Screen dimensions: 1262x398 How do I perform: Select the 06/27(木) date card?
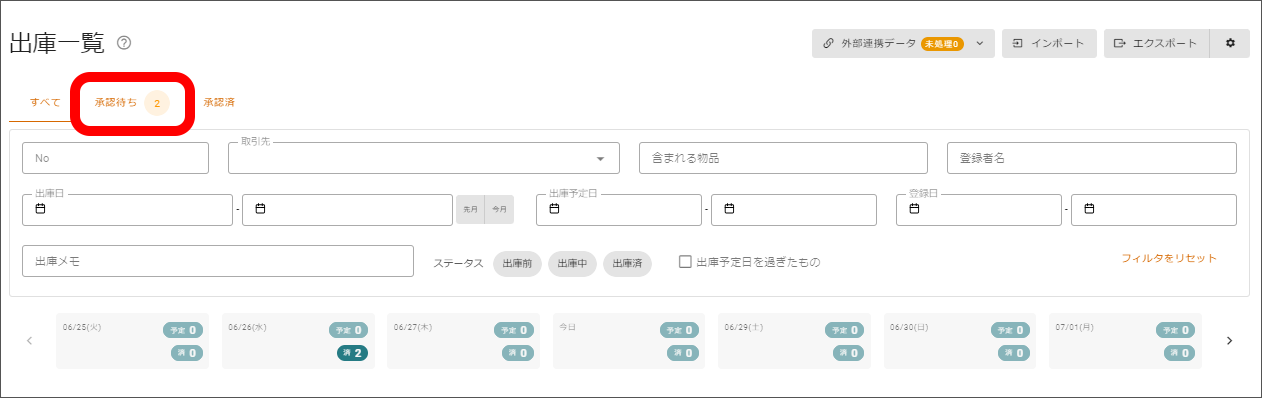(463, 341)
